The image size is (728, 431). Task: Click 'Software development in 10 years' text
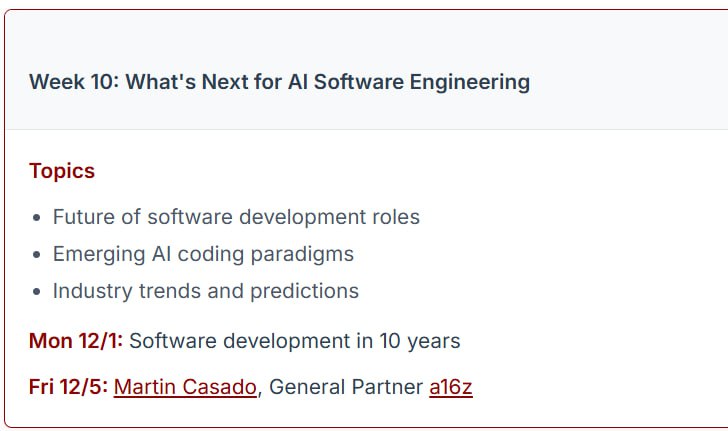(295, 341)
